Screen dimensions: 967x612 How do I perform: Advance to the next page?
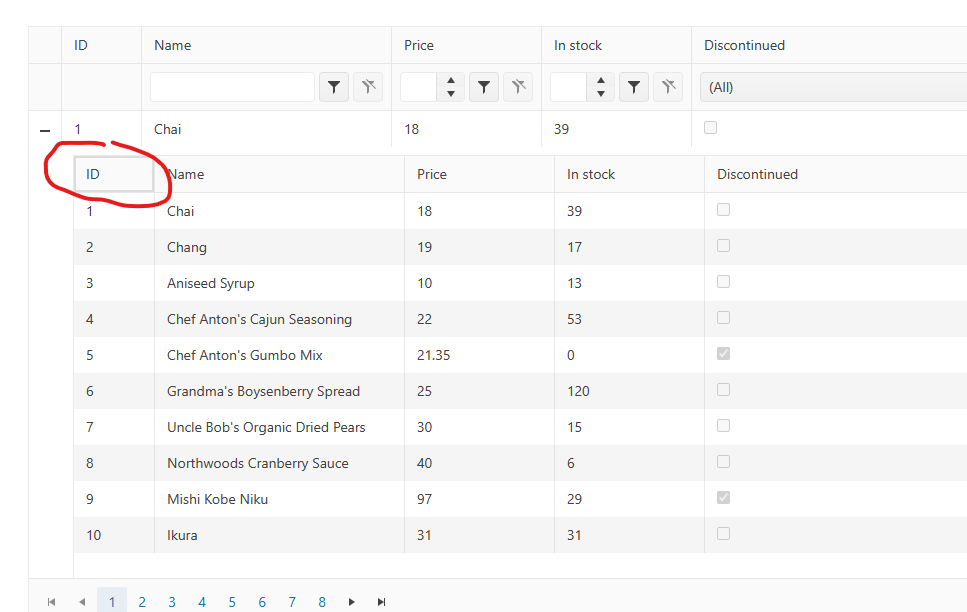click(x=352, y=601)
